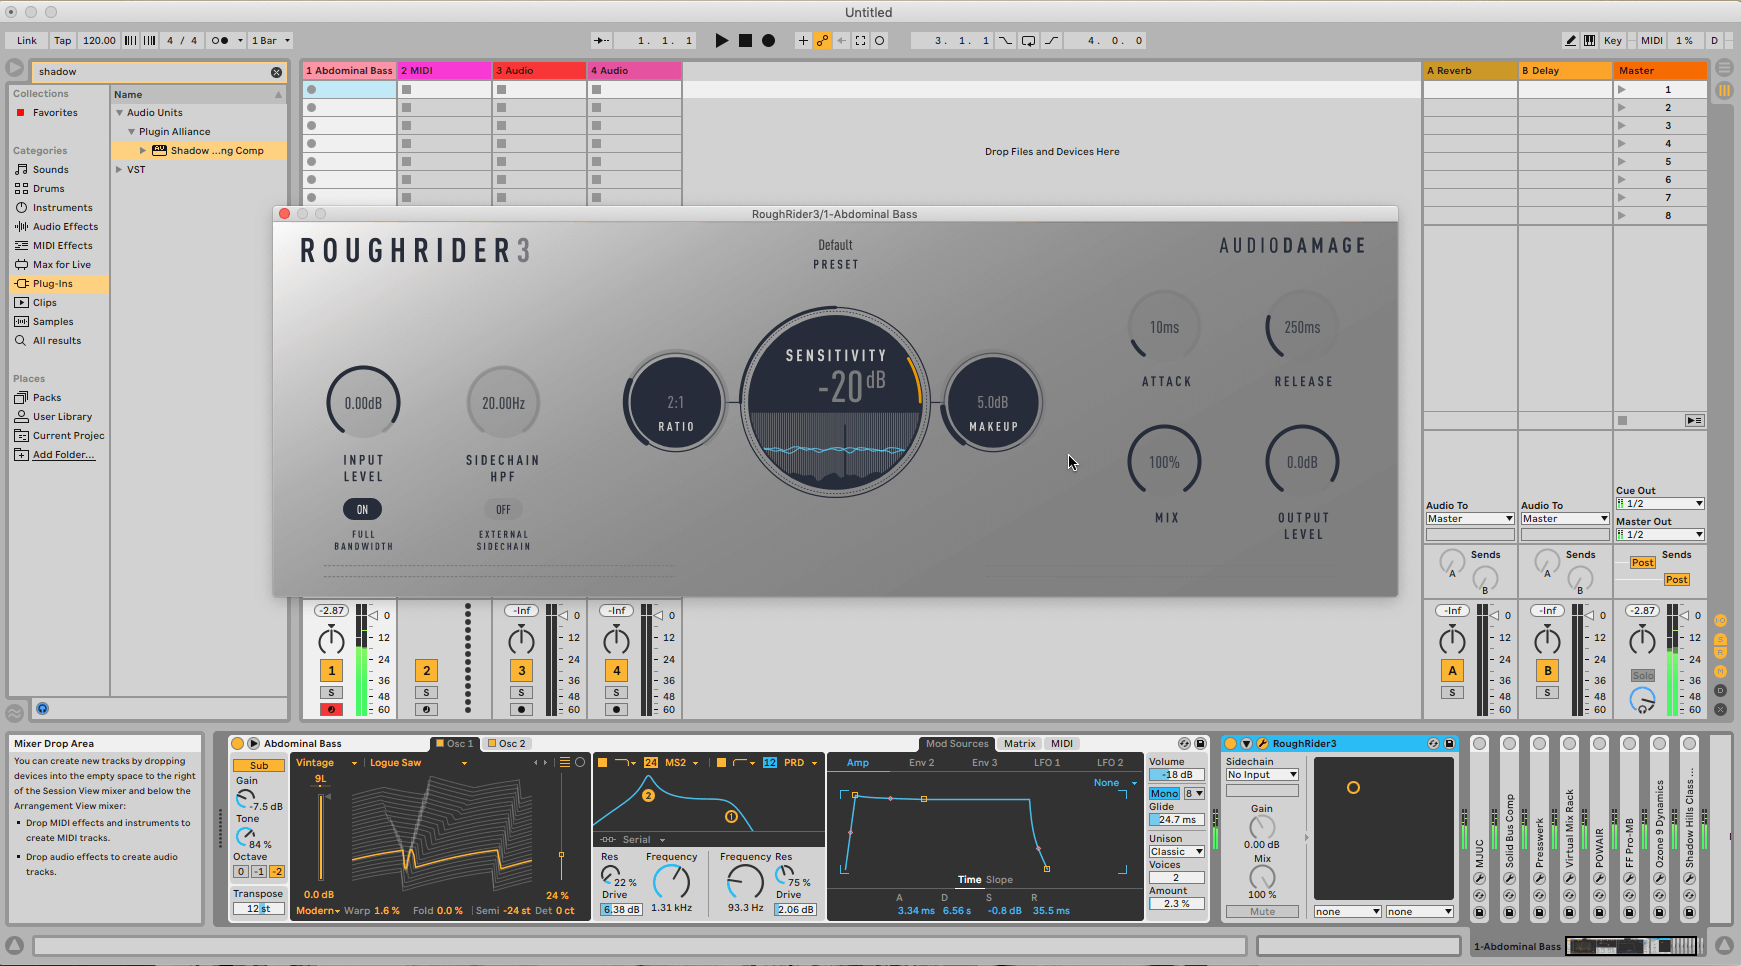Toggle track 1 activator button

point(331,671)
